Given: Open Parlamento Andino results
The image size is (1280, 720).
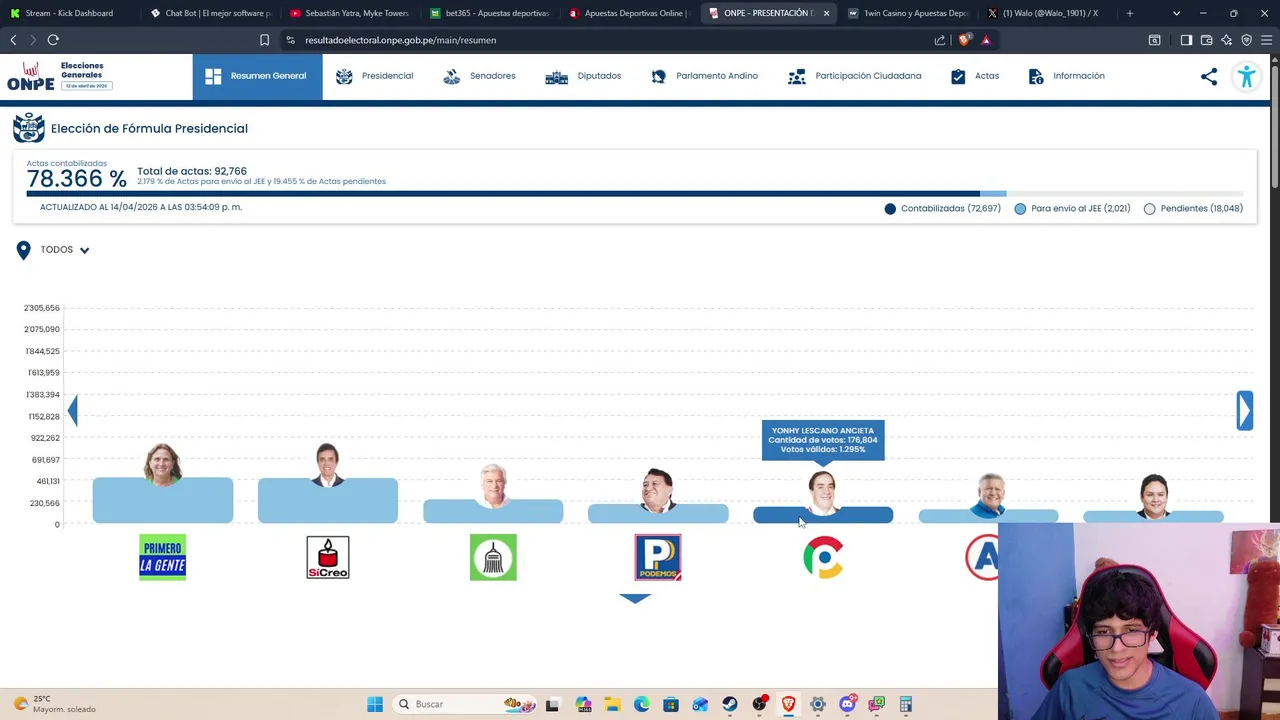Looking at the screenshot, I should coord(704,76).
